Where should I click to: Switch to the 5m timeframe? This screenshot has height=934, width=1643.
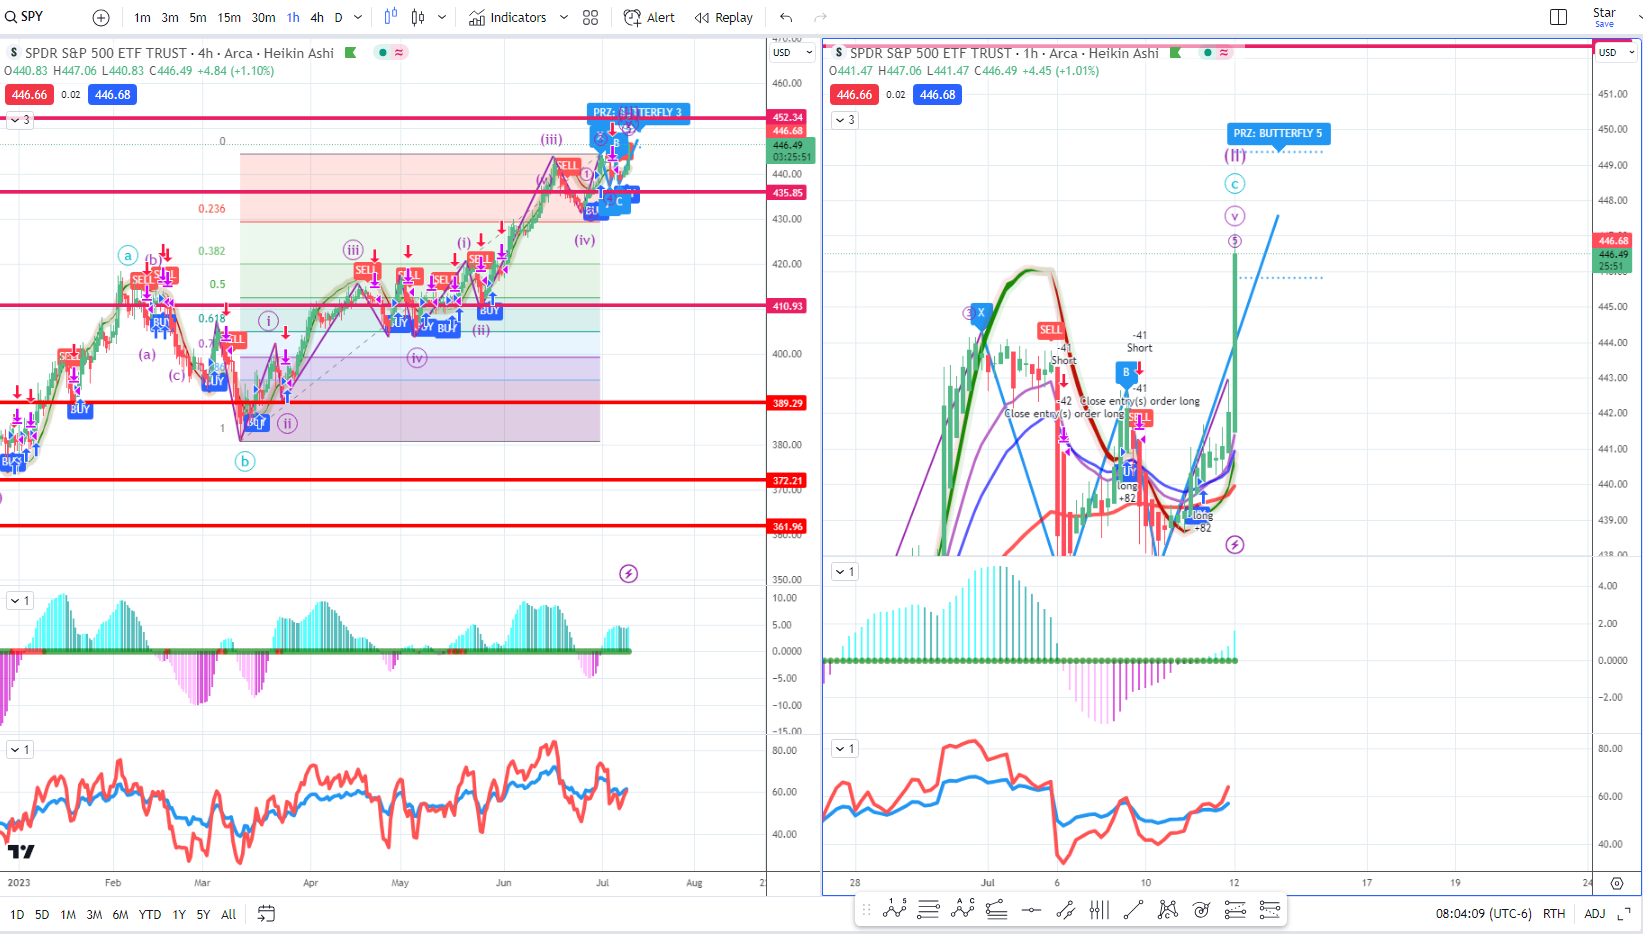coord(198,18)
